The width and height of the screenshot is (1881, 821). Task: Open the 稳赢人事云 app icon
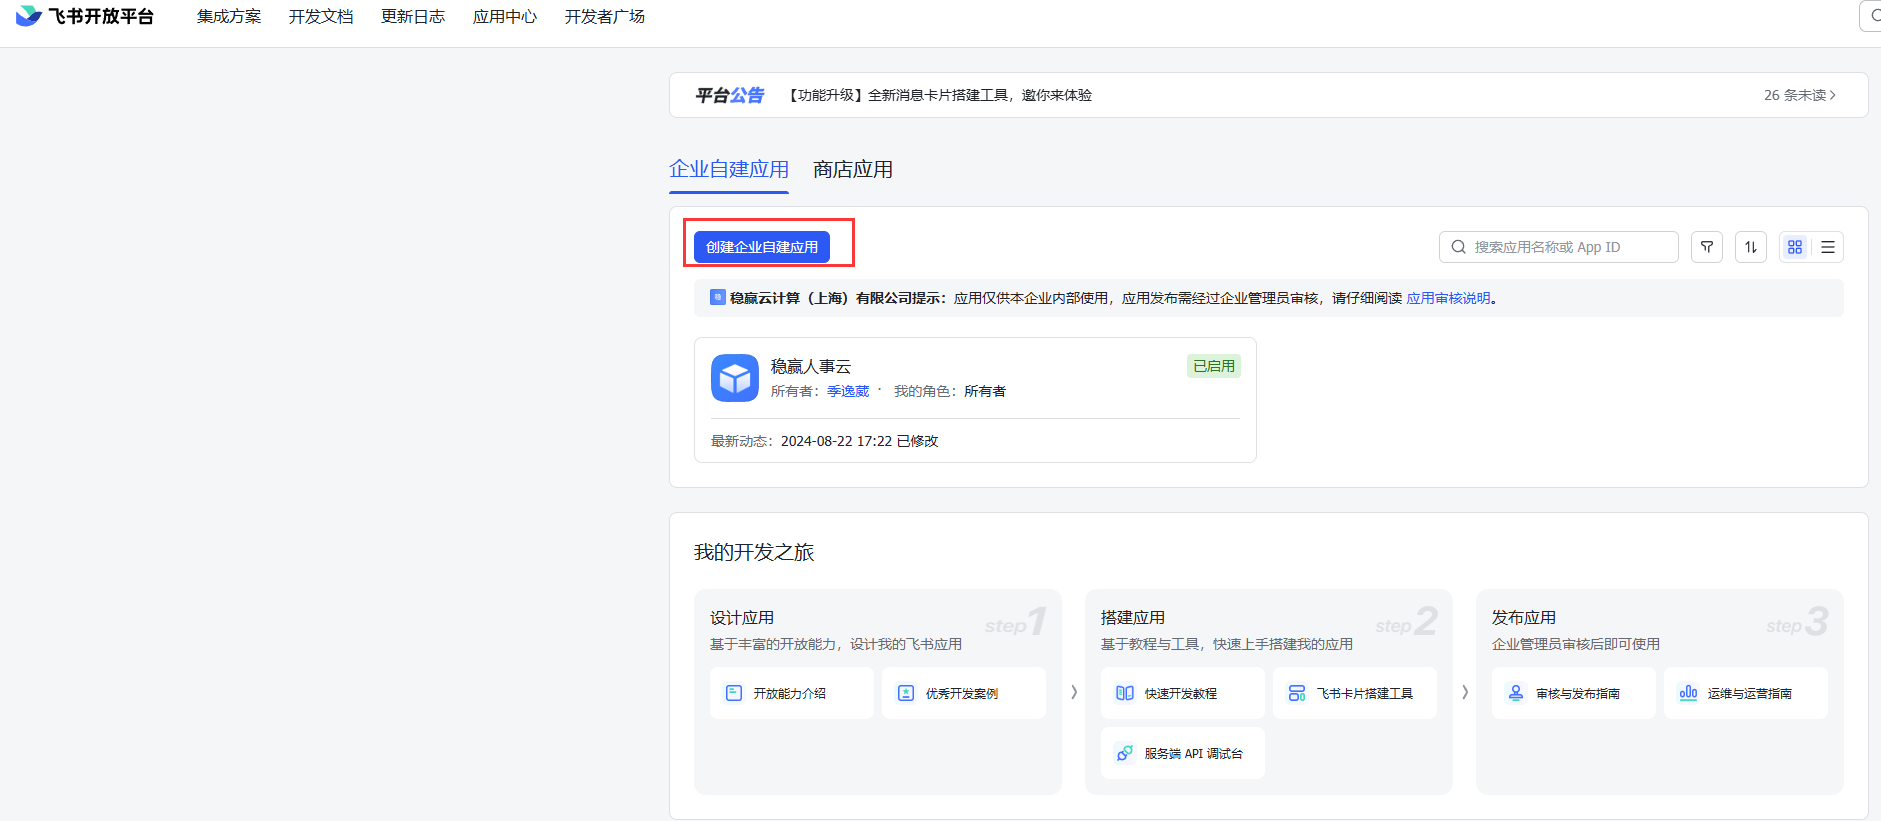click(x=735, y=378)
